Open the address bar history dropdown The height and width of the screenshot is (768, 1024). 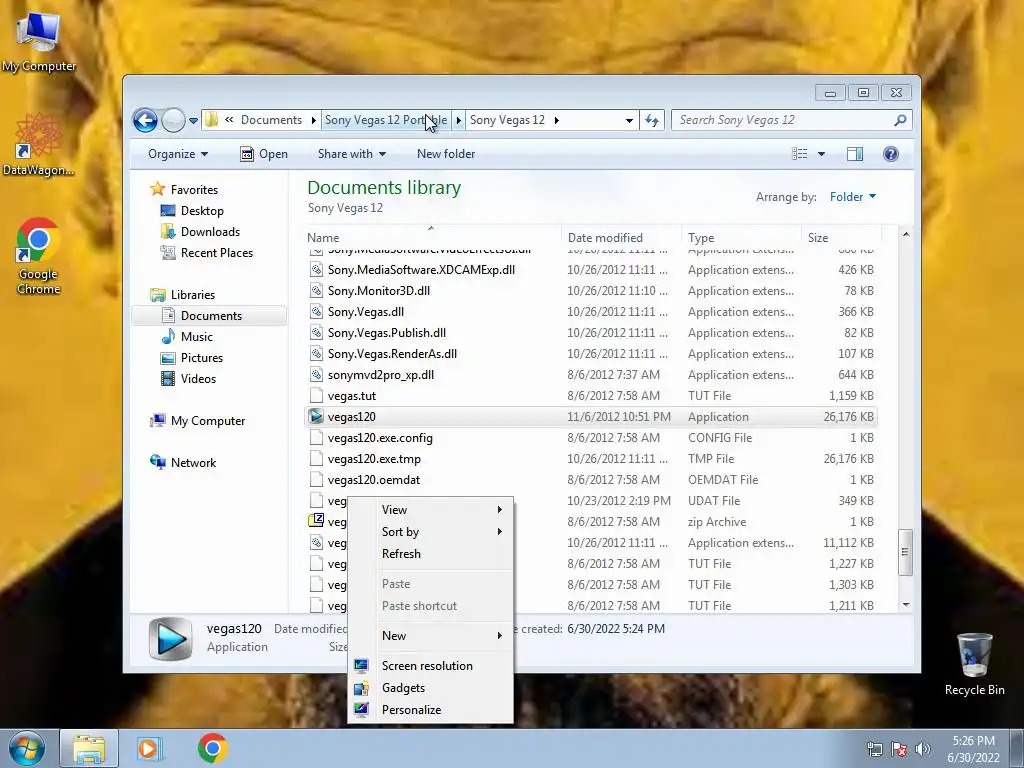(x=629, y=120)
